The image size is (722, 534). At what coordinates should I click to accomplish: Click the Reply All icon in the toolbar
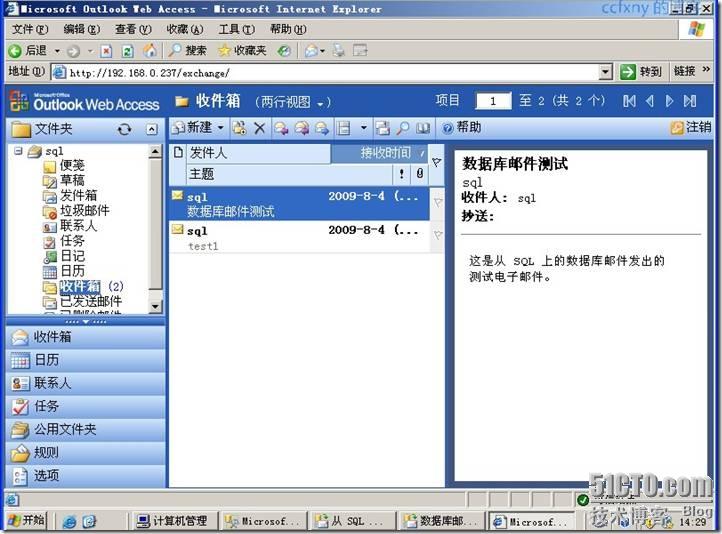point(302,128)
